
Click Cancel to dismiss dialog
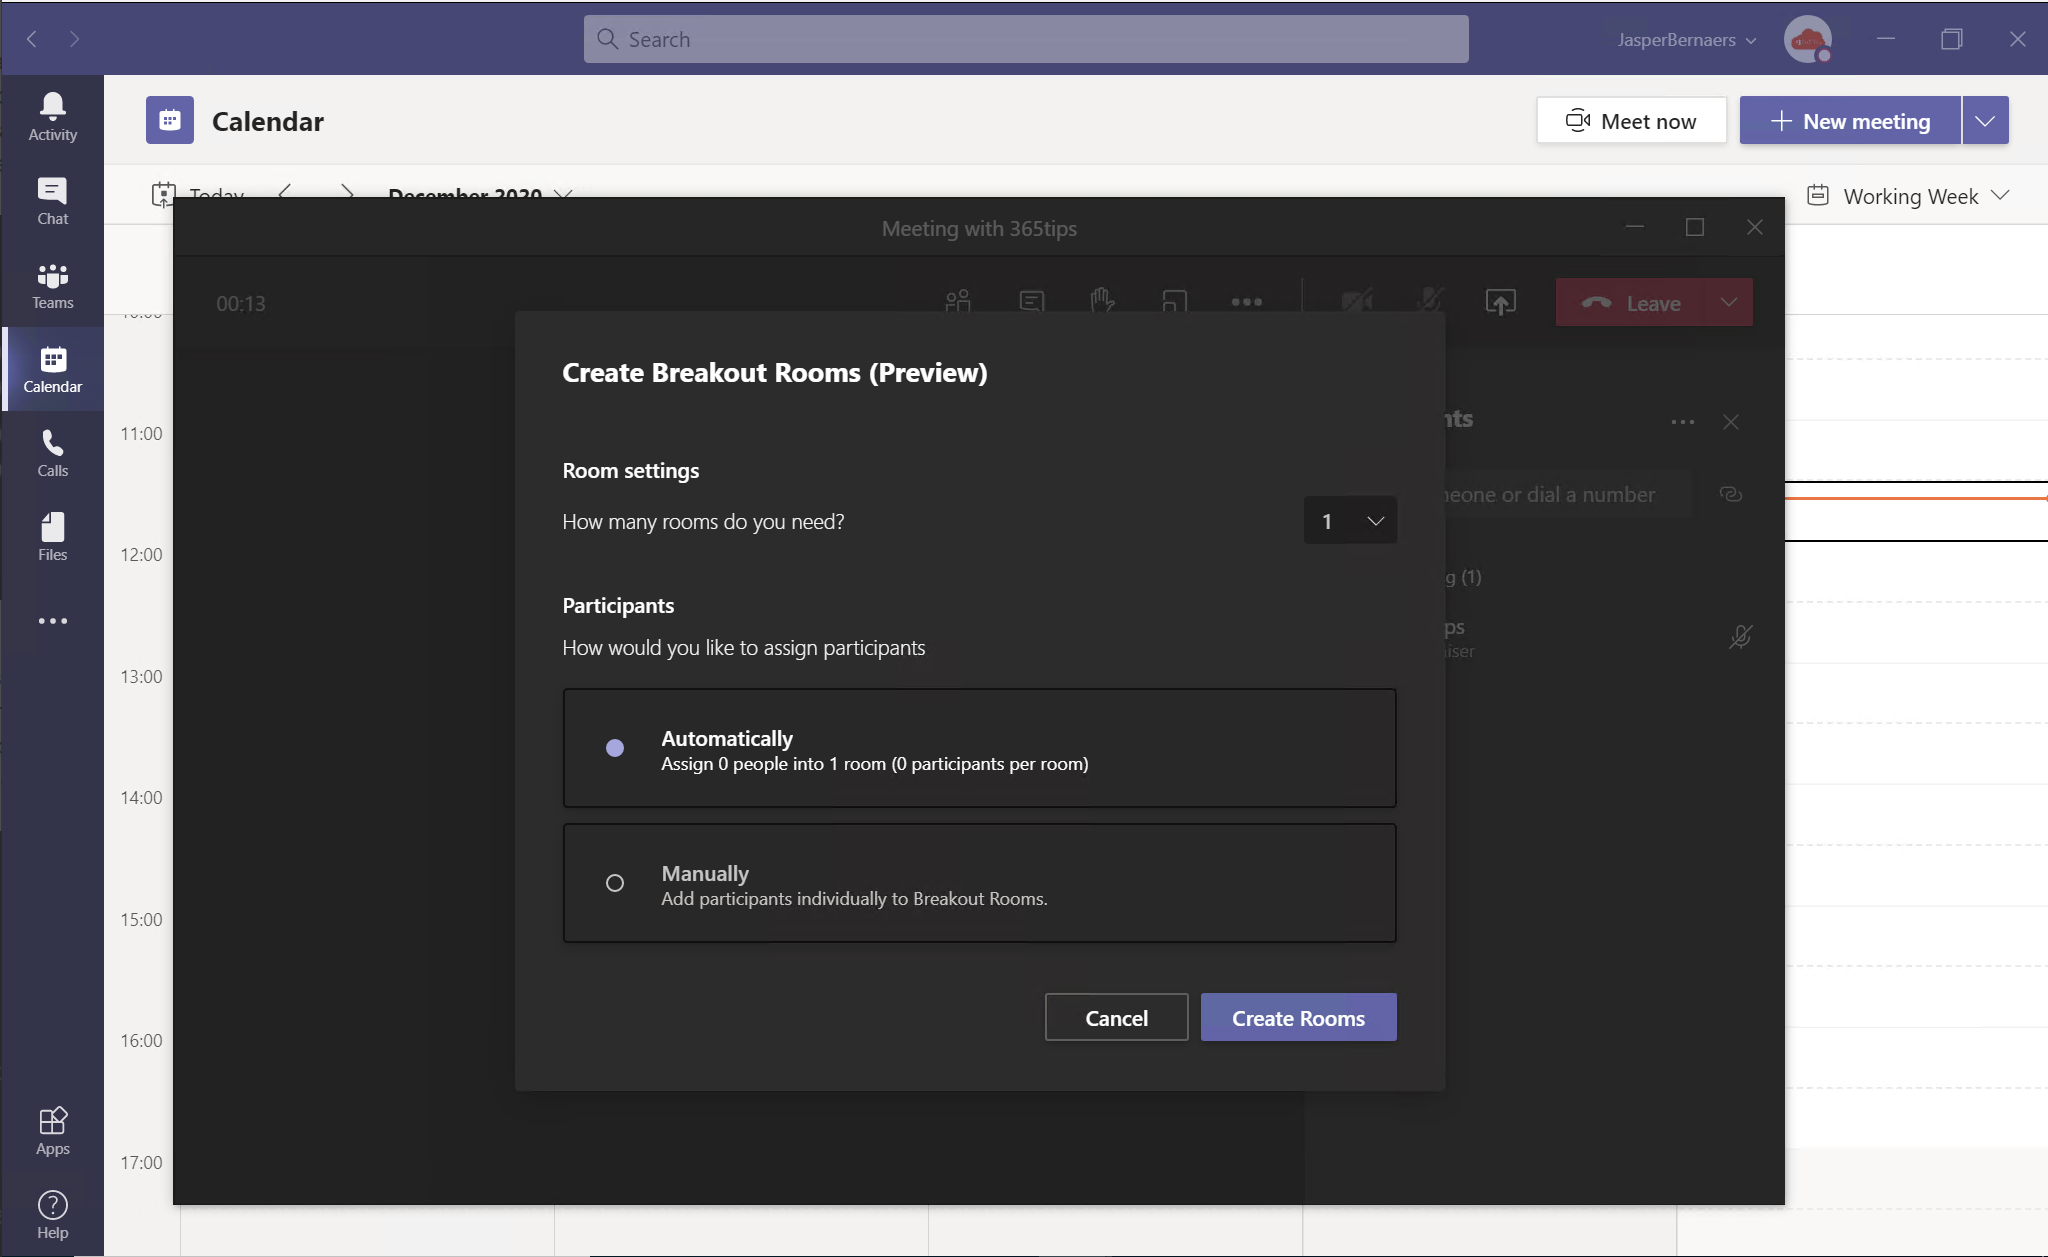pyautogui.click(x=1116, y=1016)
